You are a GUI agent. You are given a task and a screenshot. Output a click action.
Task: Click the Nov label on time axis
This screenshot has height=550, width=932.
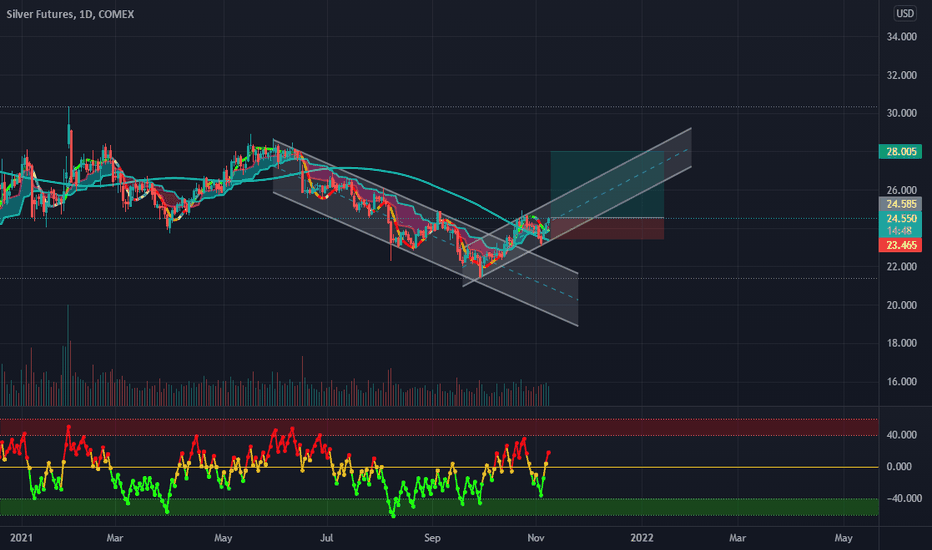pos(536,538)
